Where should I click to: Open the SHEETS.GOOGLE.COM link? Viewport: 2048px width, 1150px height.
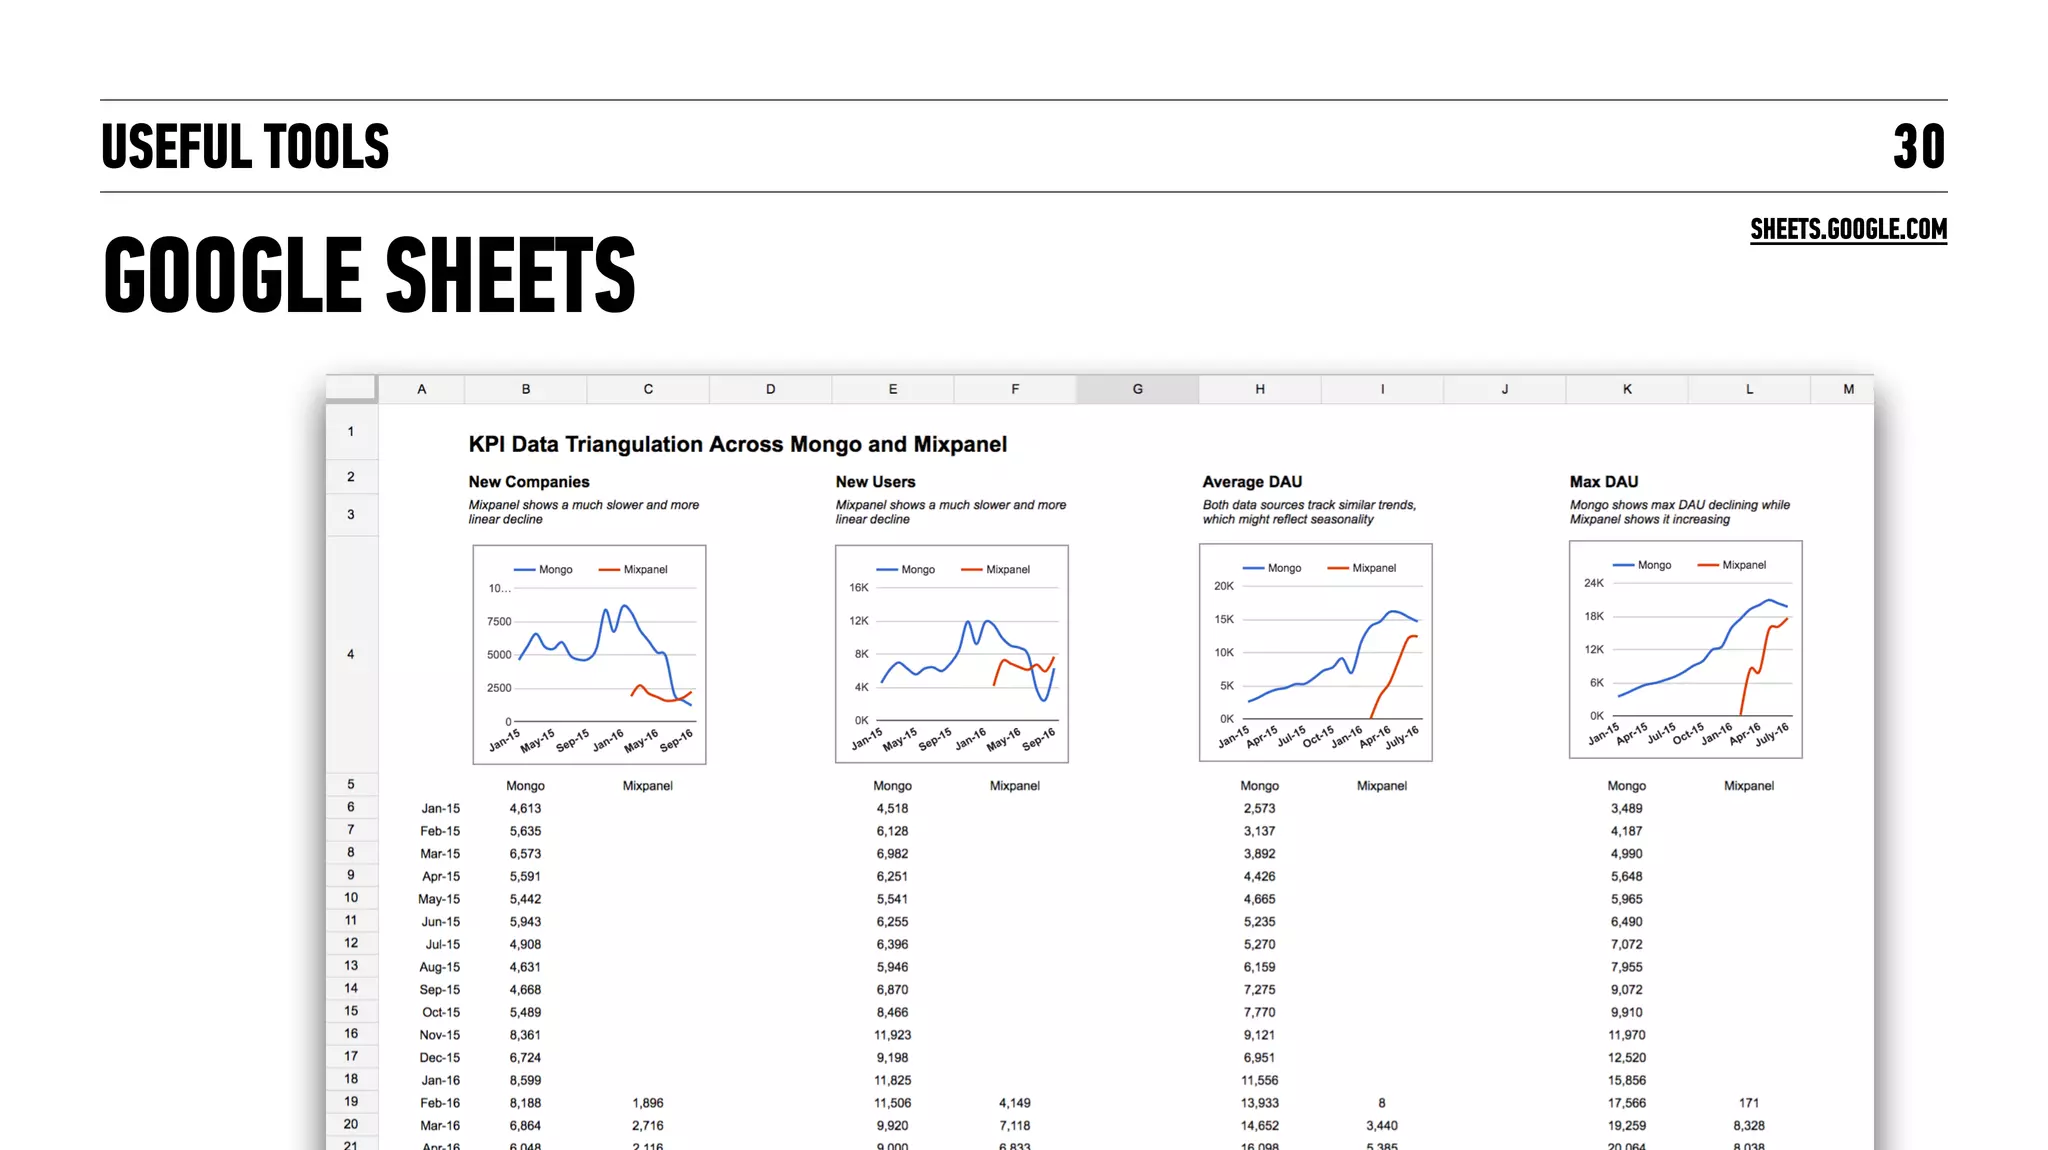click(1848, 230)
